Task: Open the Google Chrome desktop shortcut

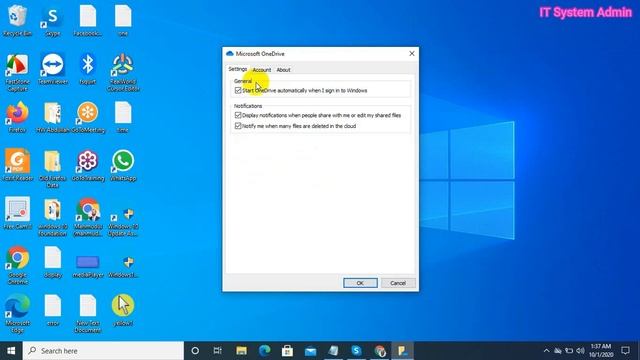Action: pyautogui.click(x=17, y=264)
